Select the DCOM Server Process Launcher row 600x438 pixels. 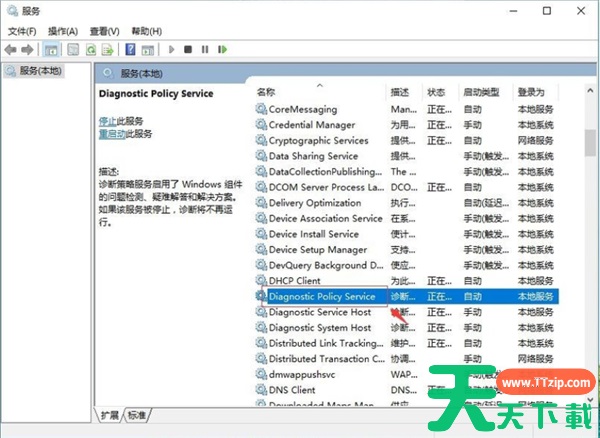pos(407,187)
